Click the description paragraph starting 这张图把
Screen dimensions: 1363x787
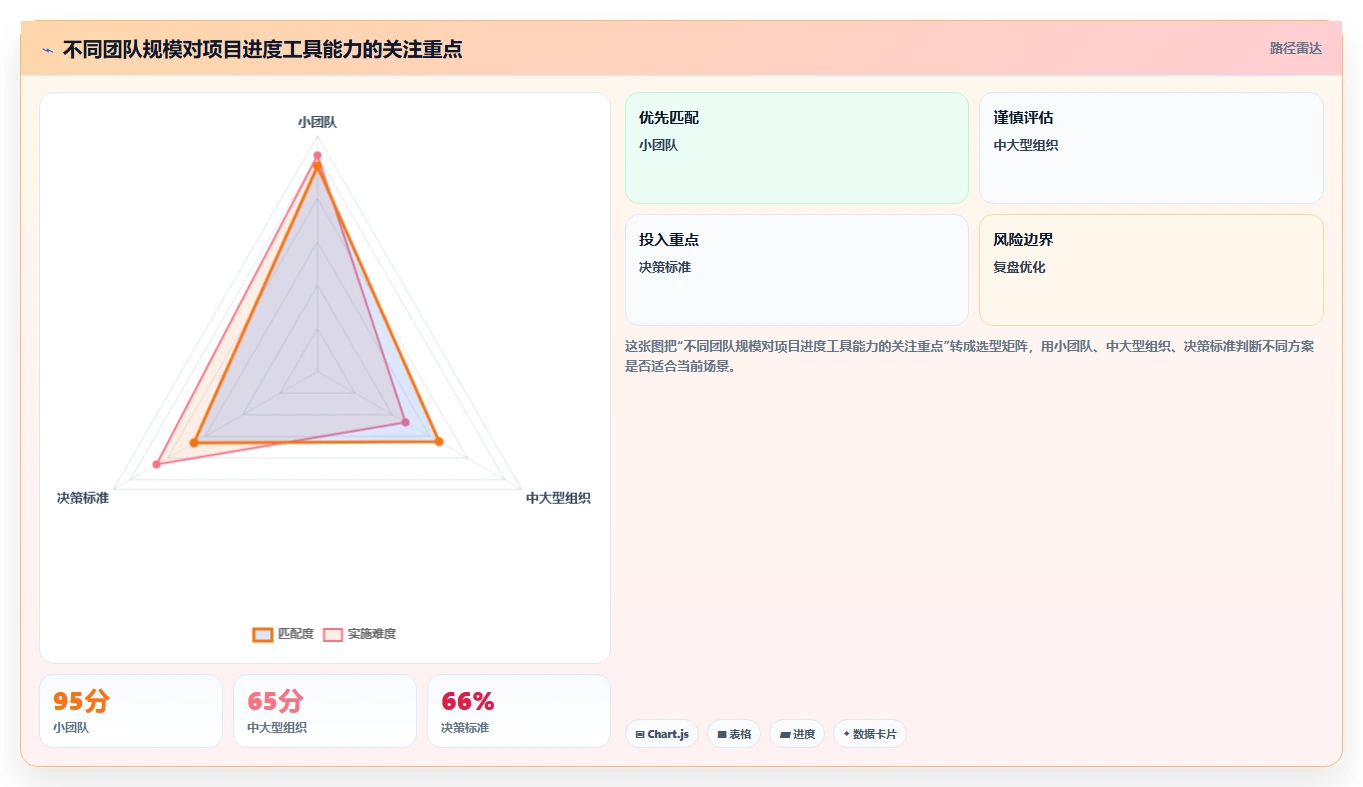click(970, 356)
